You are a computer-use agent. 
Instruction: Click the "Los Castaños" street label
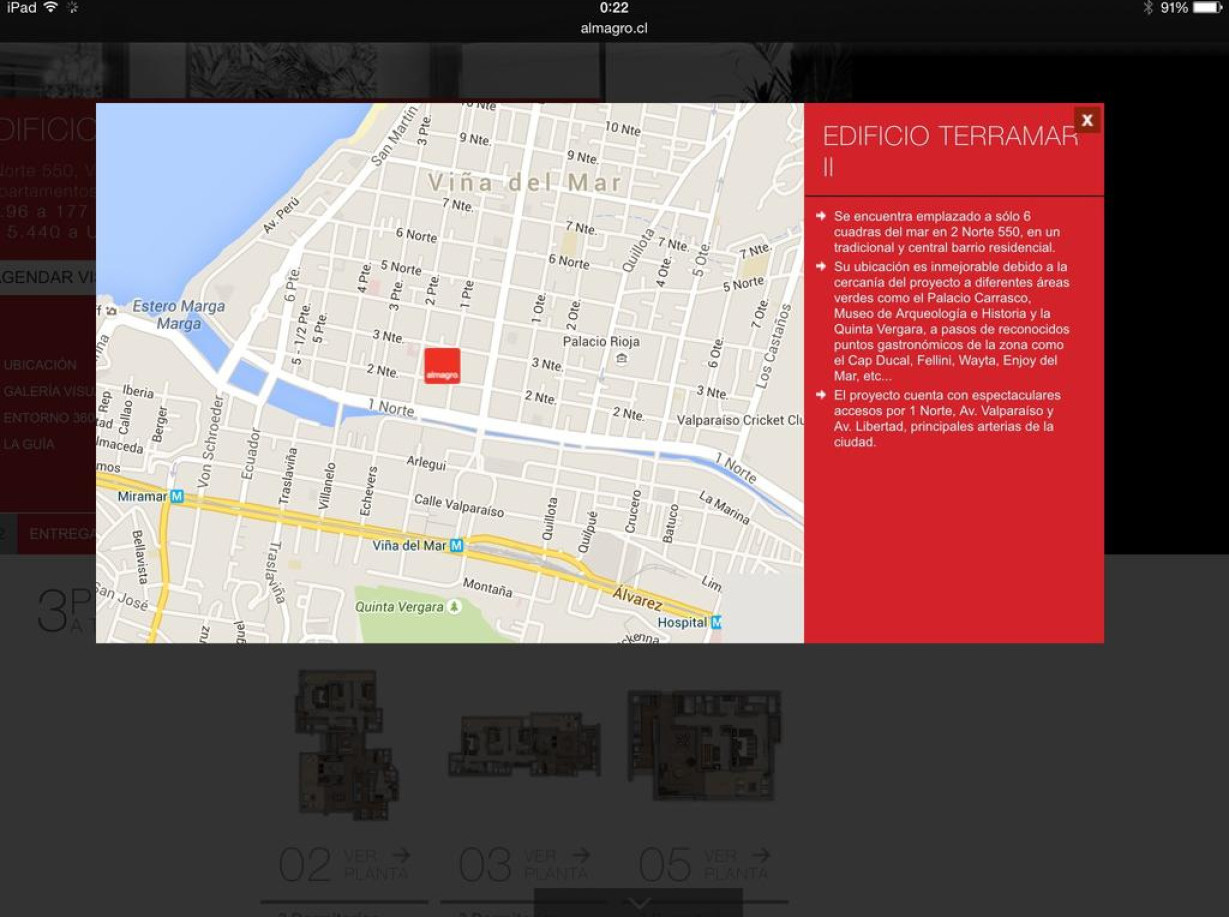(771, 347)
